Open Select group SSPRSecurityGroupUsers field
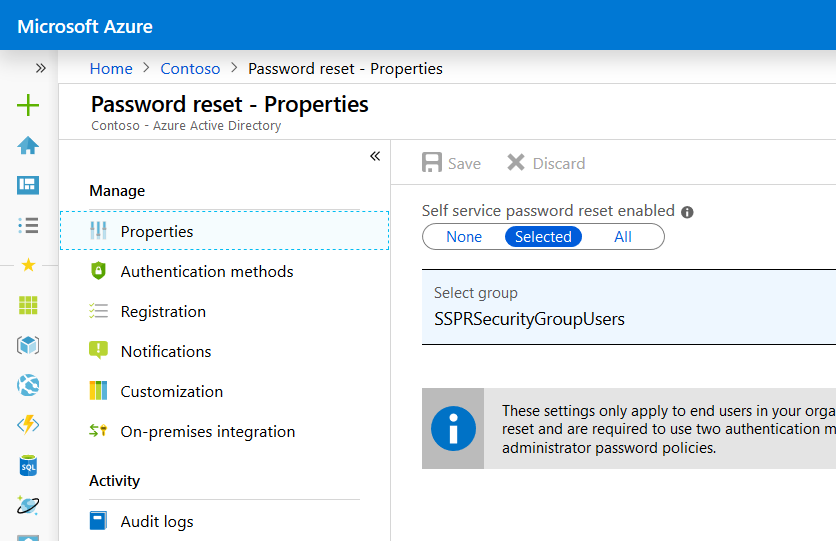Viewport: 836px width, 541px height. [629, 307]
